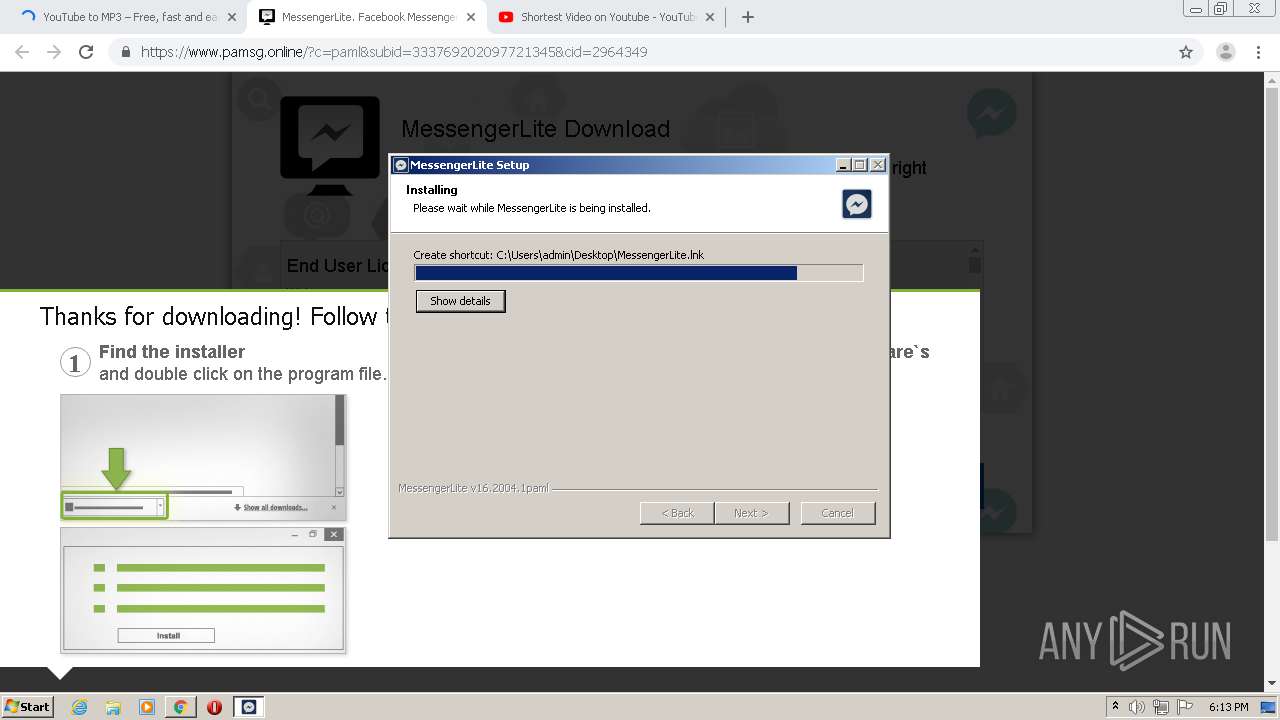Screen dimensions: 1280x720
Task: Close the YouTube to MP3 tab
Action: pyautogui.click(x=232, y=17)
